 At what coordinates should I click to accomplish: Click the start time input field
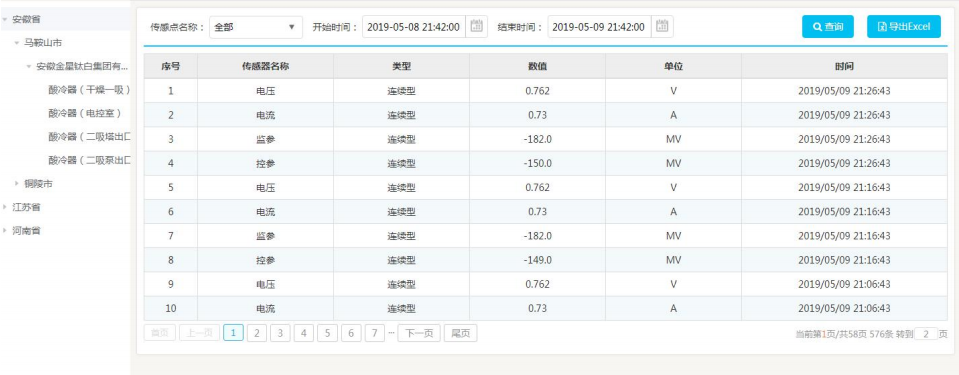pyautogui.click(x=414, y=27)
